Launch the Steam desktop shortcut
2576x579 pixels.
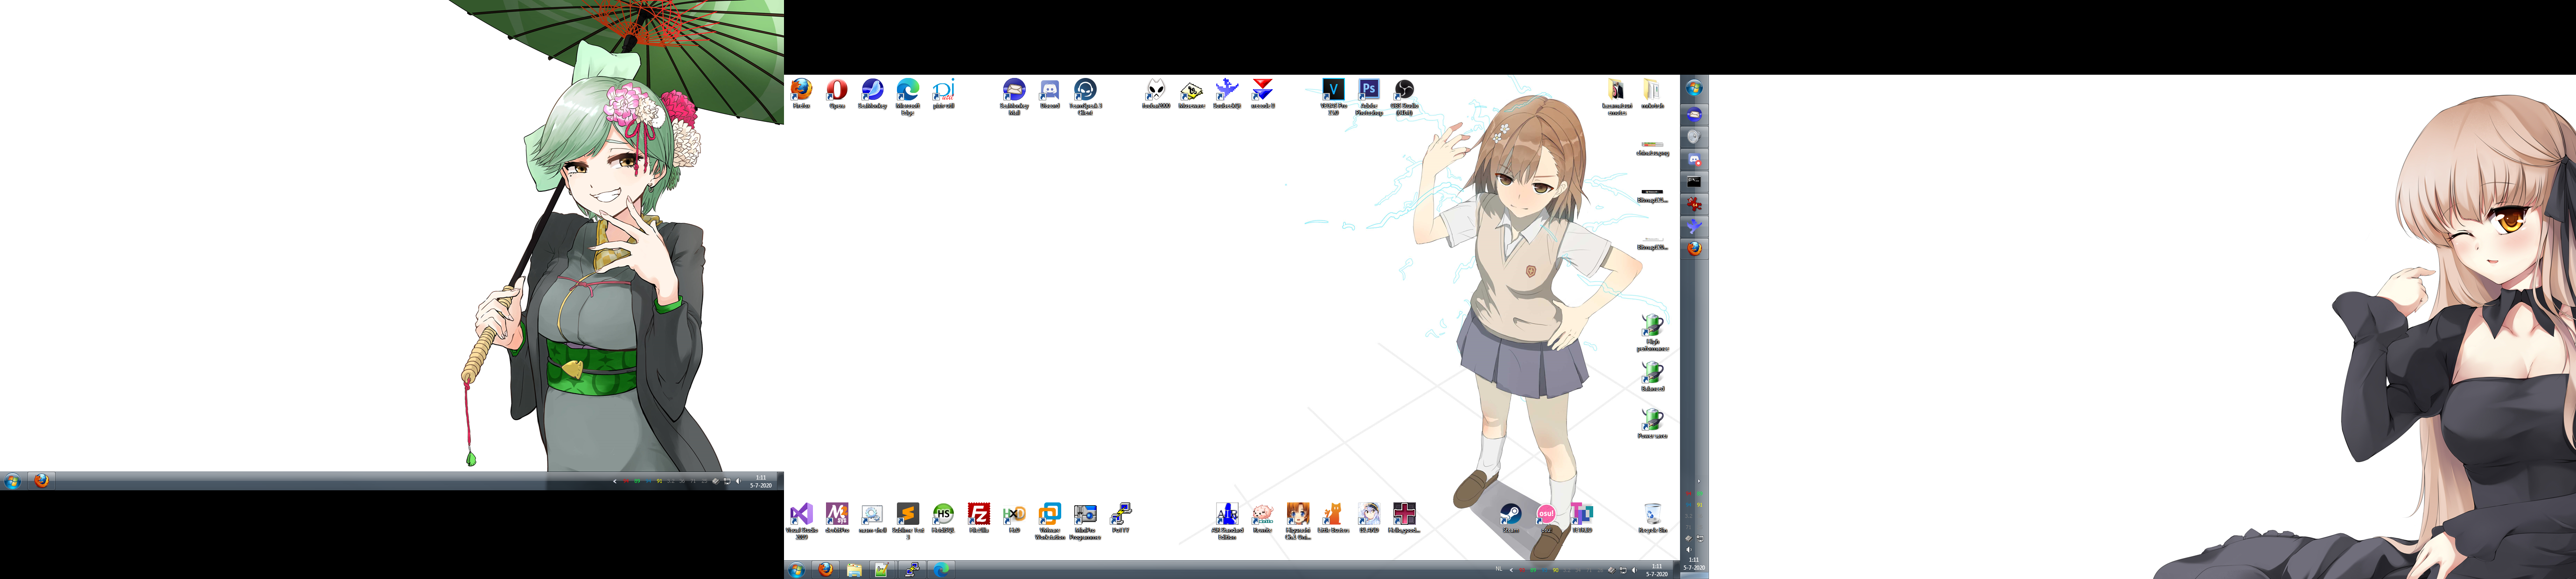[x=1511, y=518]
